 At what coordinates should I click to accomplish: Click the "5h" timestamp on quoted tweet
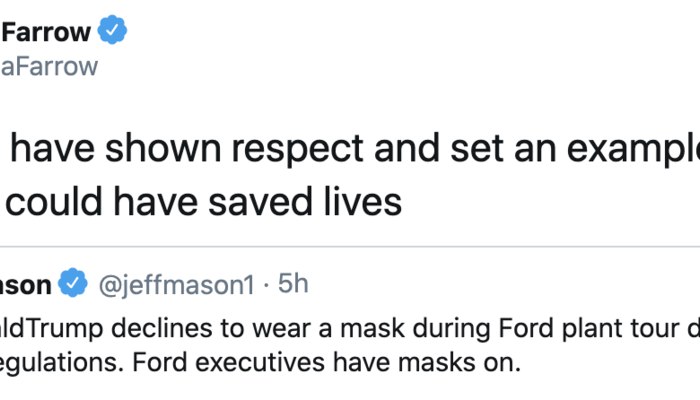(x=292, y=285)
